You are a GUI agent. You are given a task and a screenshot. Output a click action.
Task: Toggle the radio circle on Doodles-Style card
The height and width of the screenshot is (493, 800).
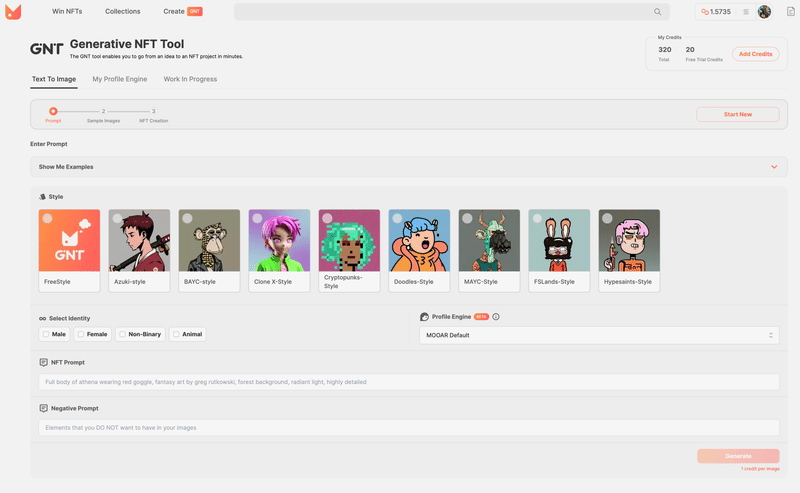(397, 218)
